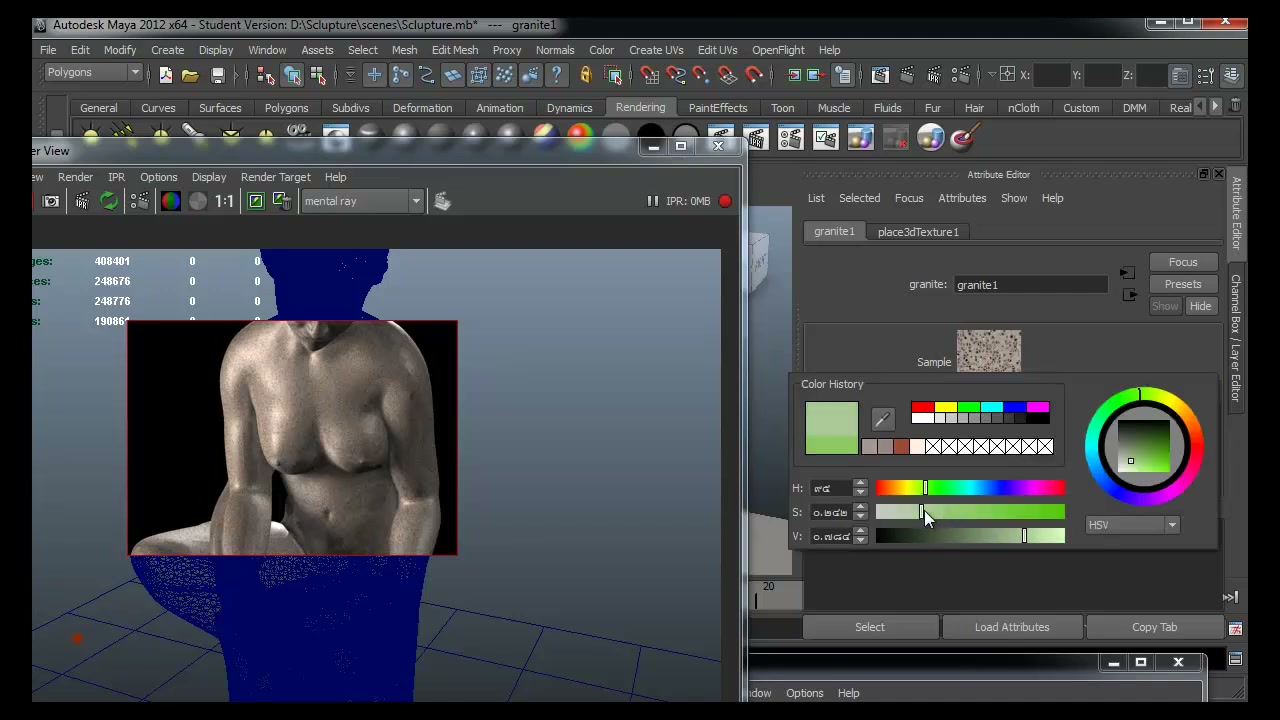The image size is (1280, 720).
Task: Click the hue slider bar
Action: (x=970, y=488)
